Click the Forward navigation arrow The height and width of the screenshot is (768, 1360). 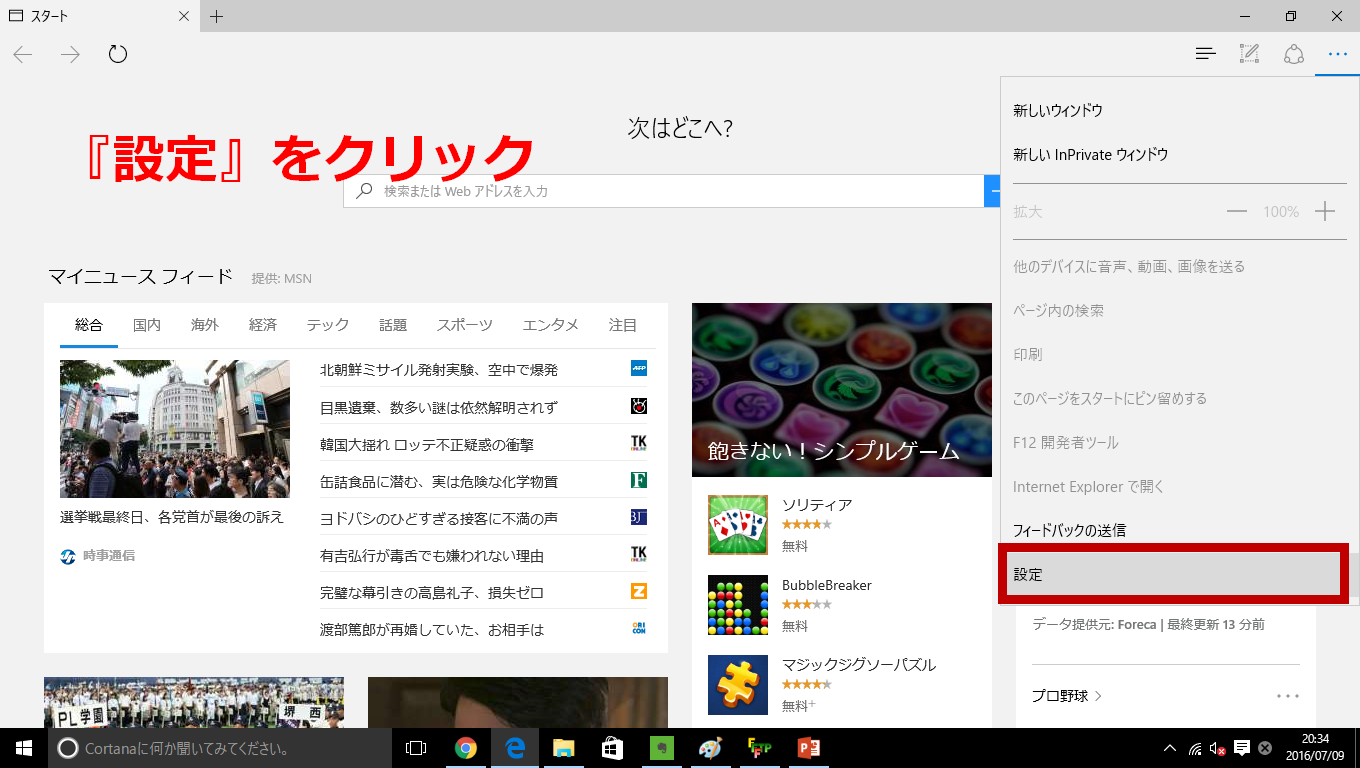click(x=70, y=54)
